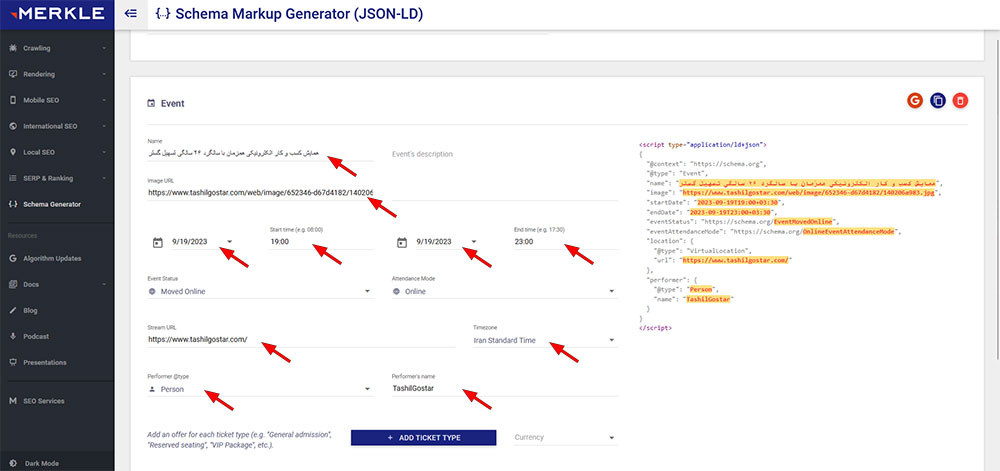Click the EventMovedOnline value in the code
The width and height of the screenshot is (1000, 471).
804,222
